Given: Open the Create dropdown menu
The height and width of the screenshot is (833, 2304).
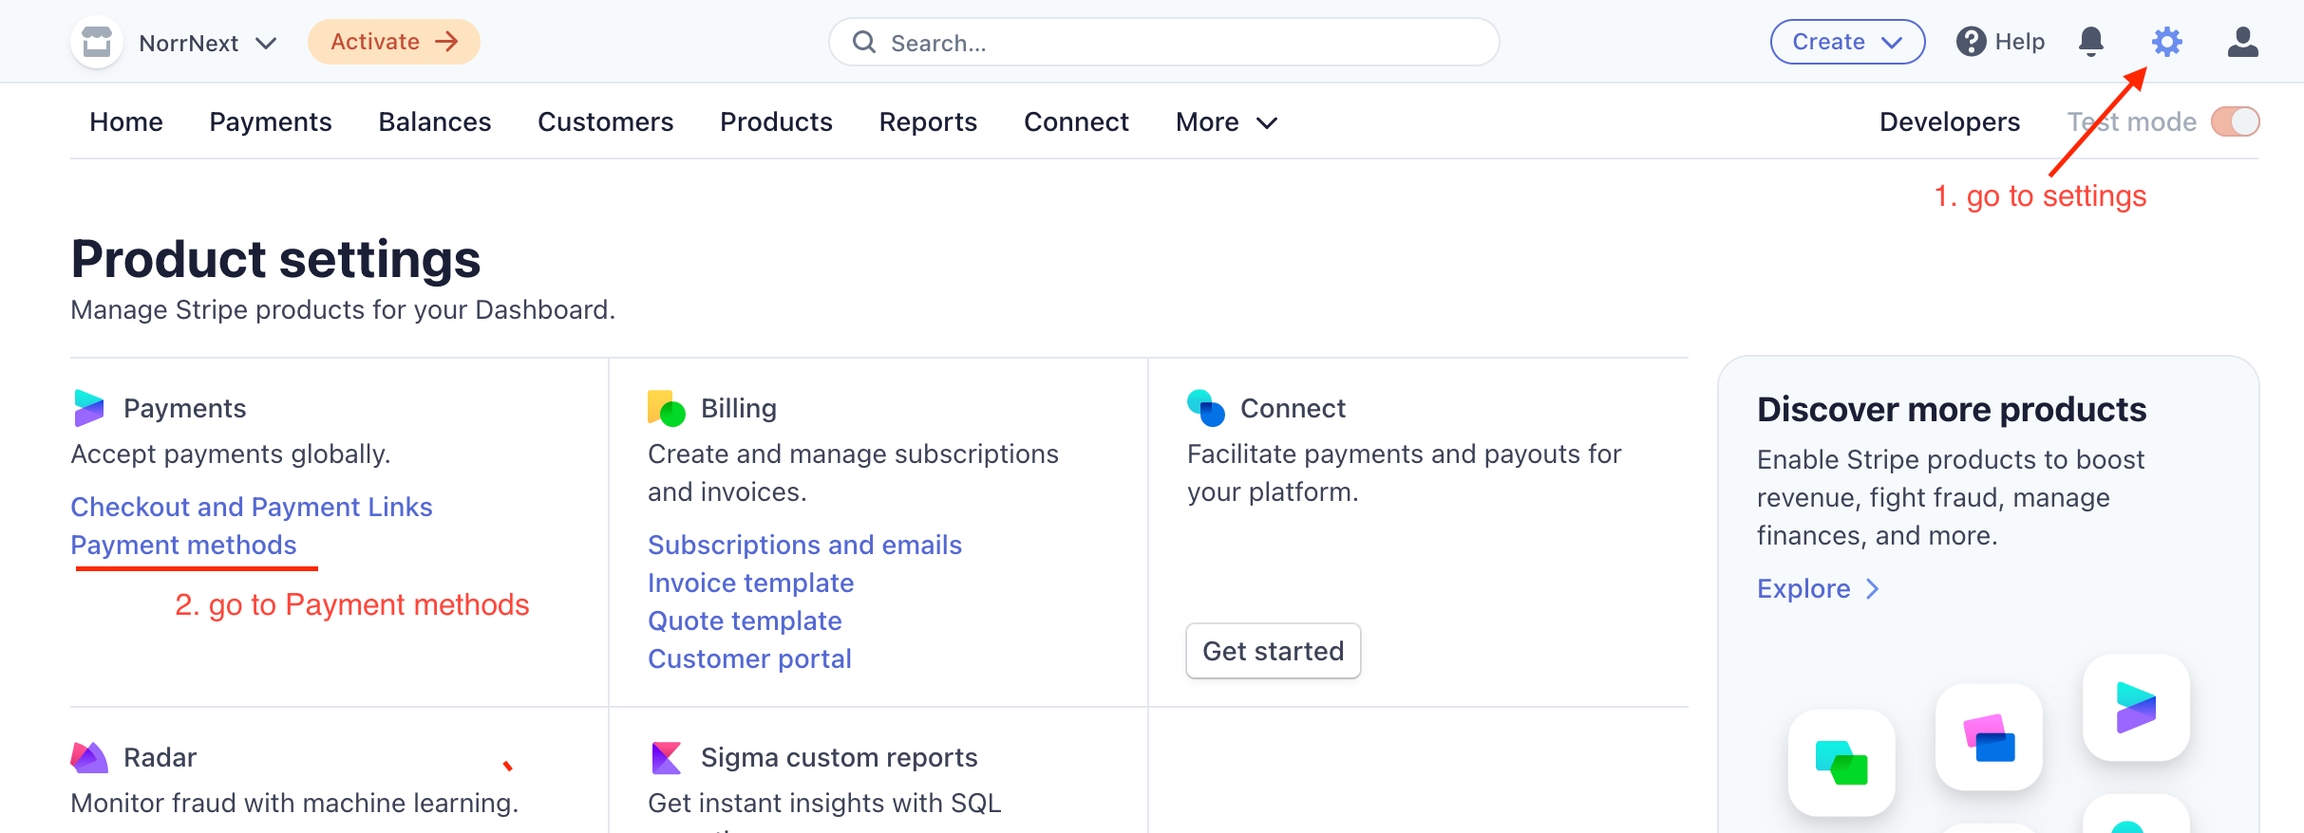Looking at the screenshot, I should [1846, 42].
